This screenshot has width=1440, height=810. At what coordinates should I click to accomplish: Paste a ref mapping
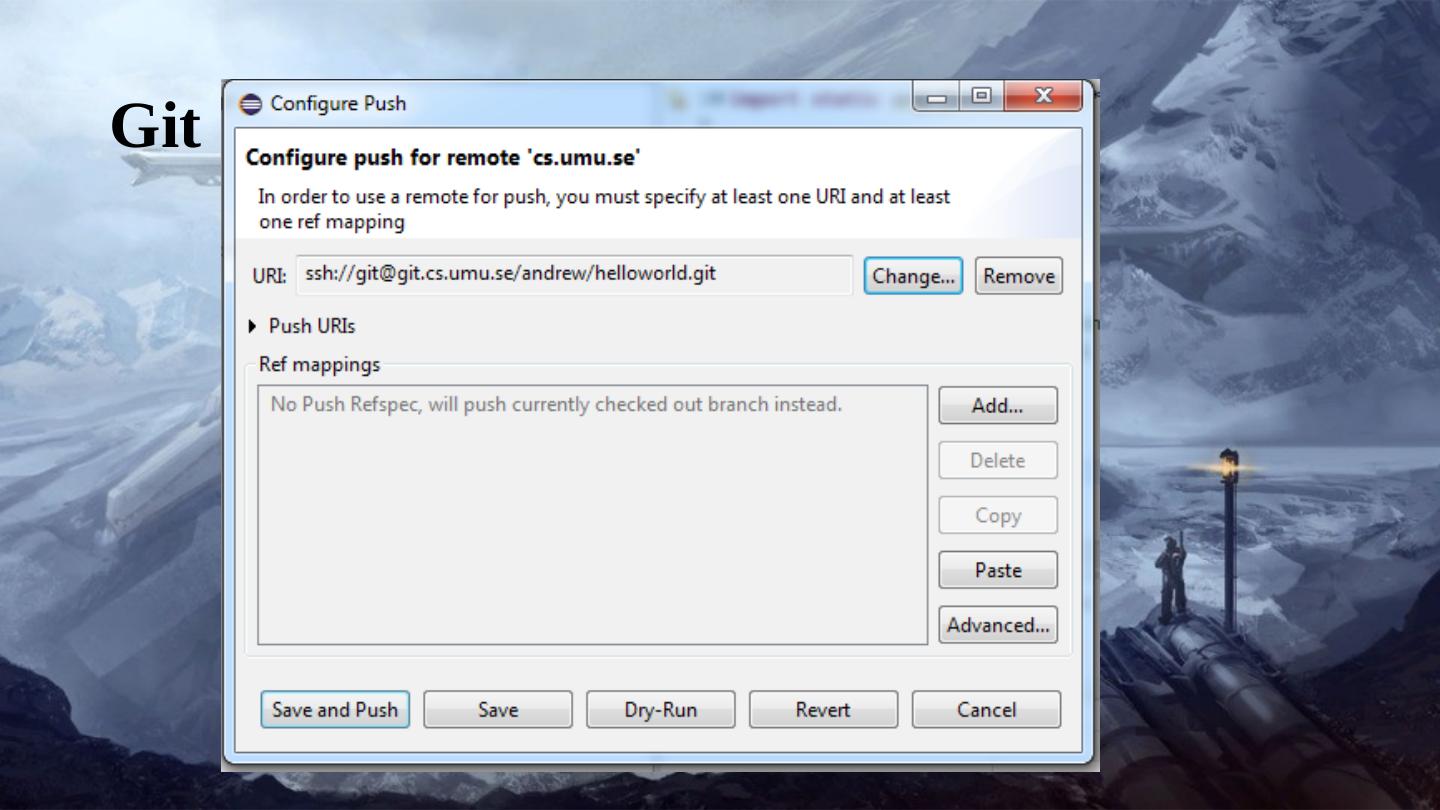click(x=997, y=570)
